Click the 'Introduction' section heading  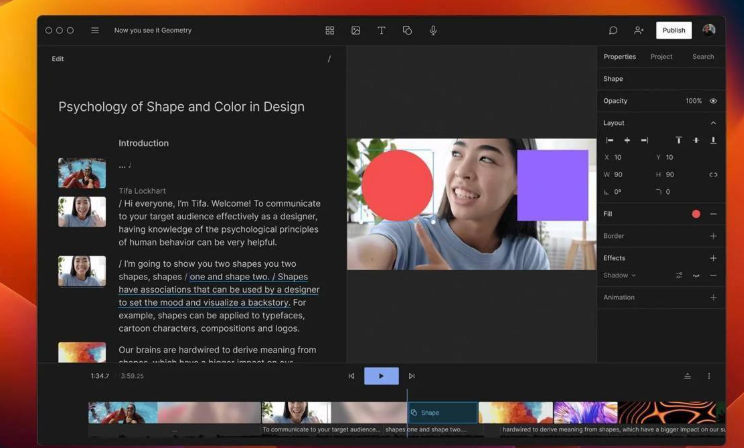[143, 143]
